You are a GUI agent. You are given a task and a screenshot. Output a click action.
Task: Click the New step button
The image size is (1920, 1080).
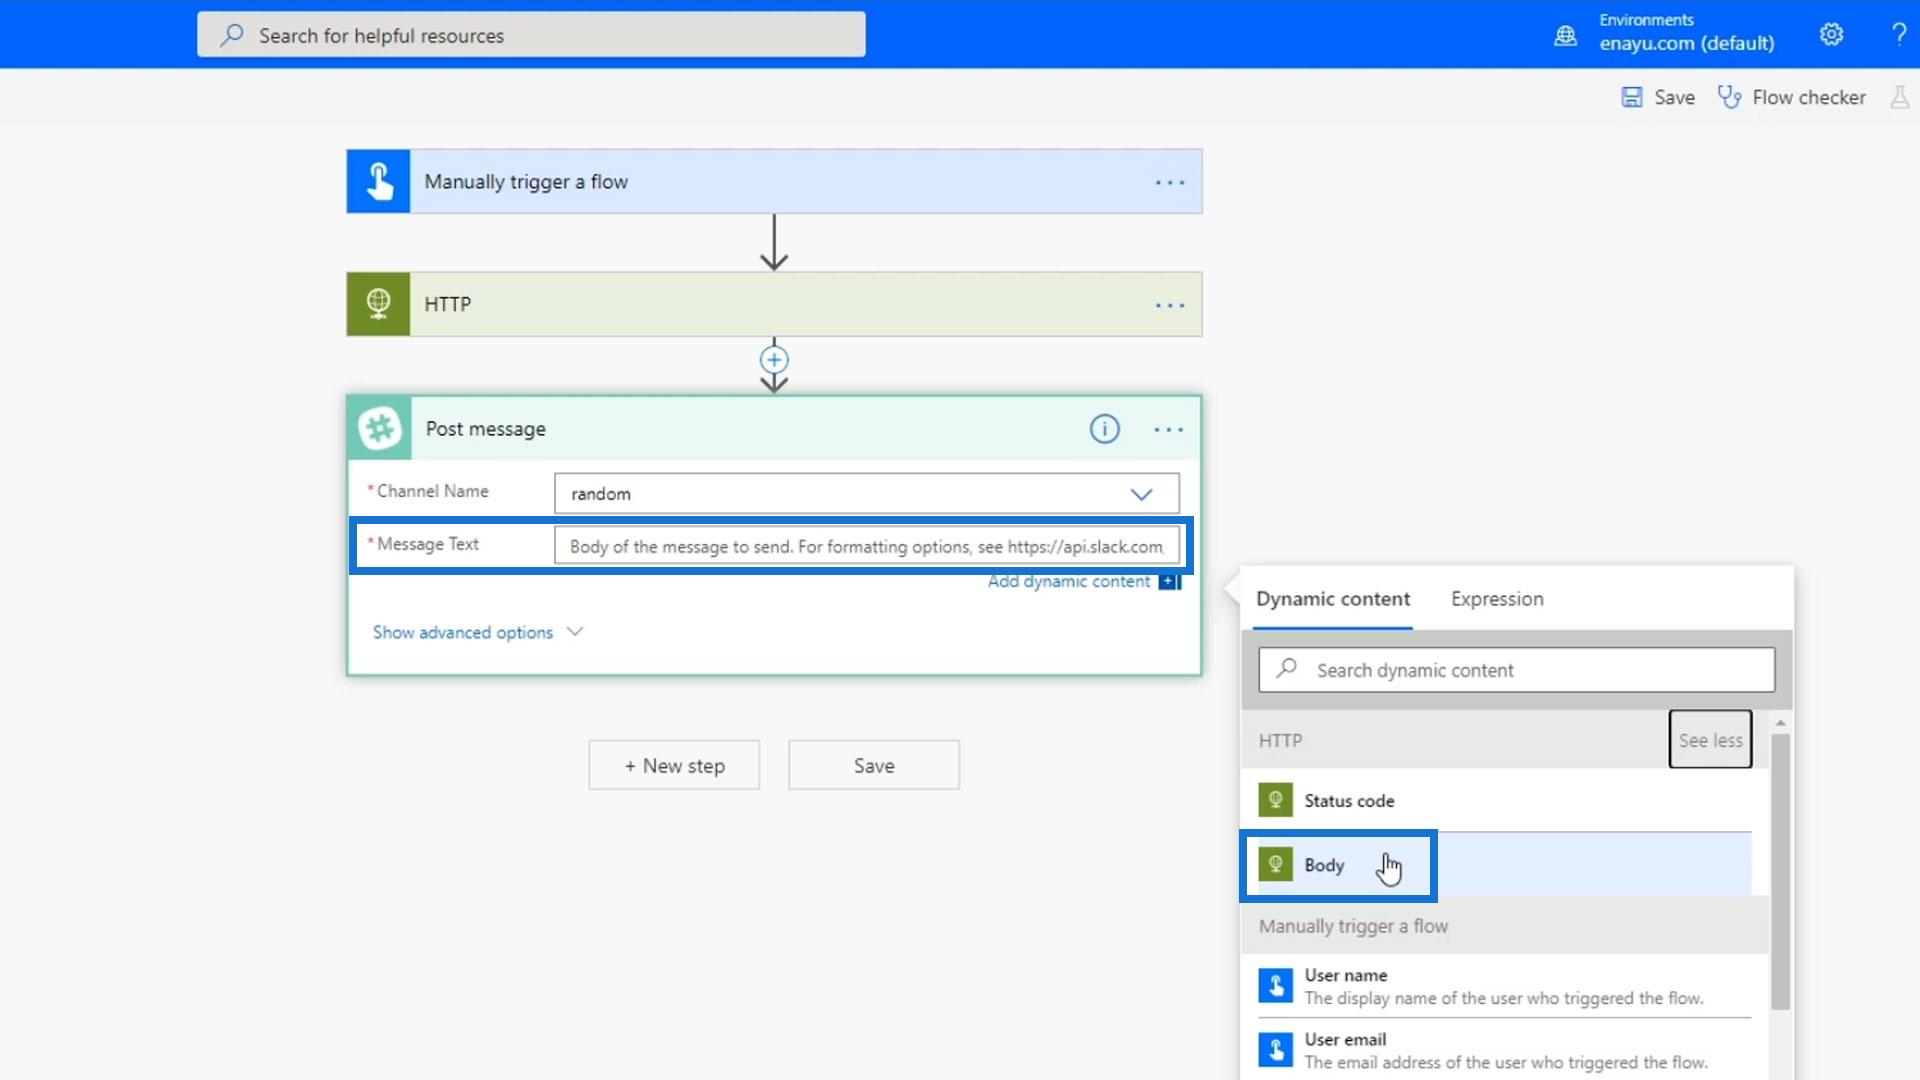[x=674, y=765]
